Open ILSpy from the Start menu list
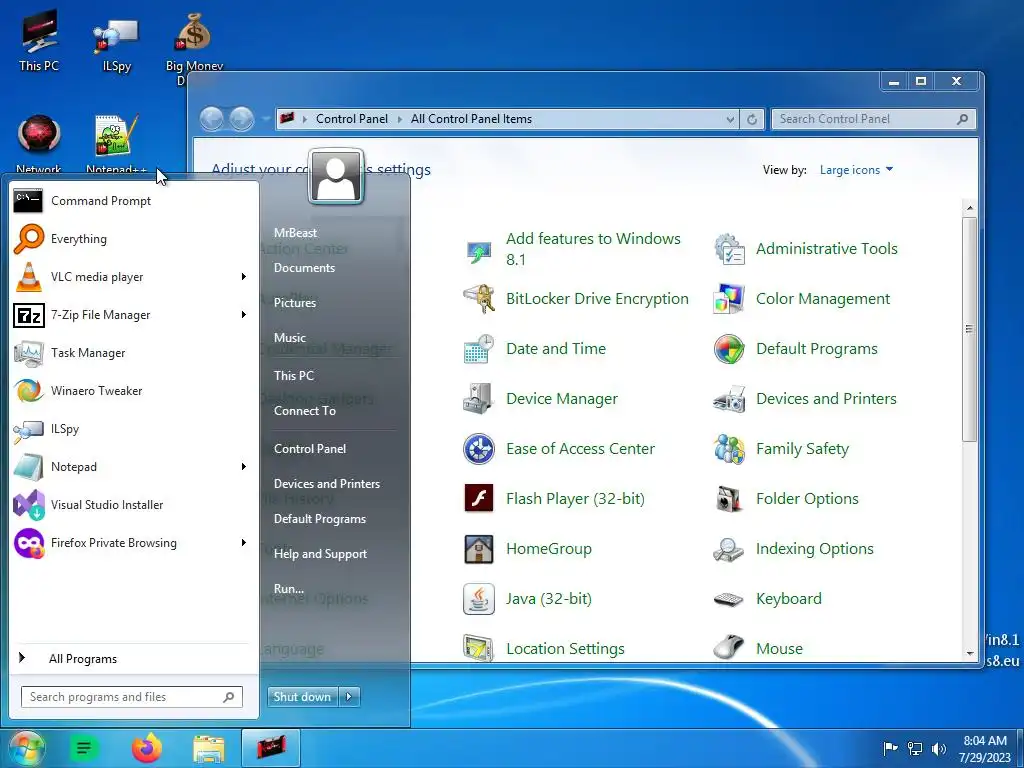1024x768 pixels. 131,428
